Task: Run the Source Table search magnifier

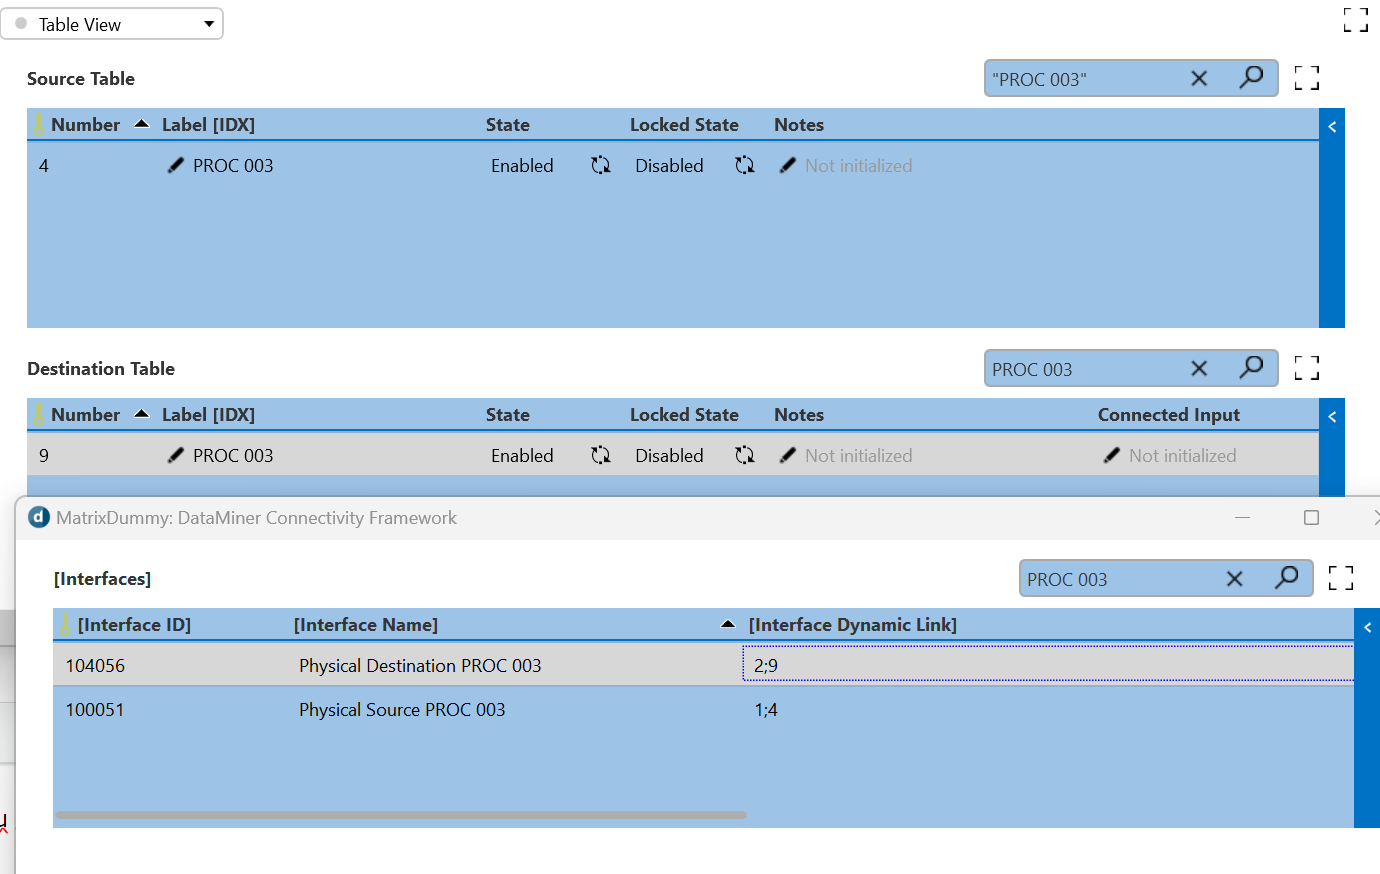Action: click(x=1251, y=77)
